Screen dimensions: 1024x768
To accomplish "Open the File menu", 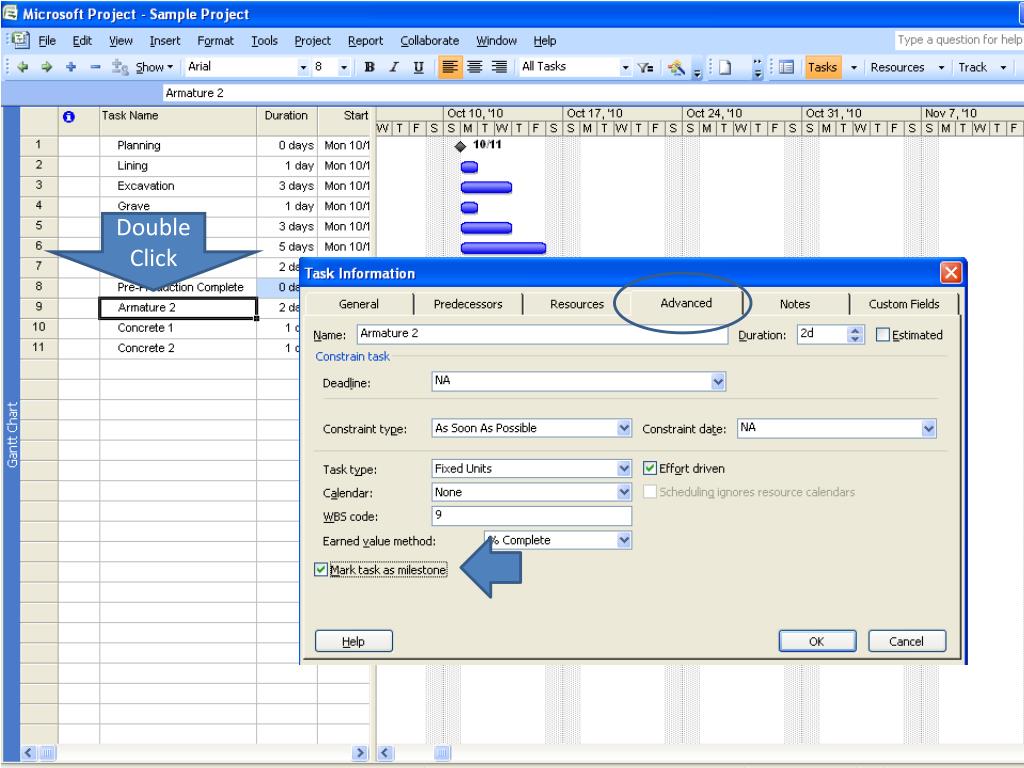I will point(47,40).
